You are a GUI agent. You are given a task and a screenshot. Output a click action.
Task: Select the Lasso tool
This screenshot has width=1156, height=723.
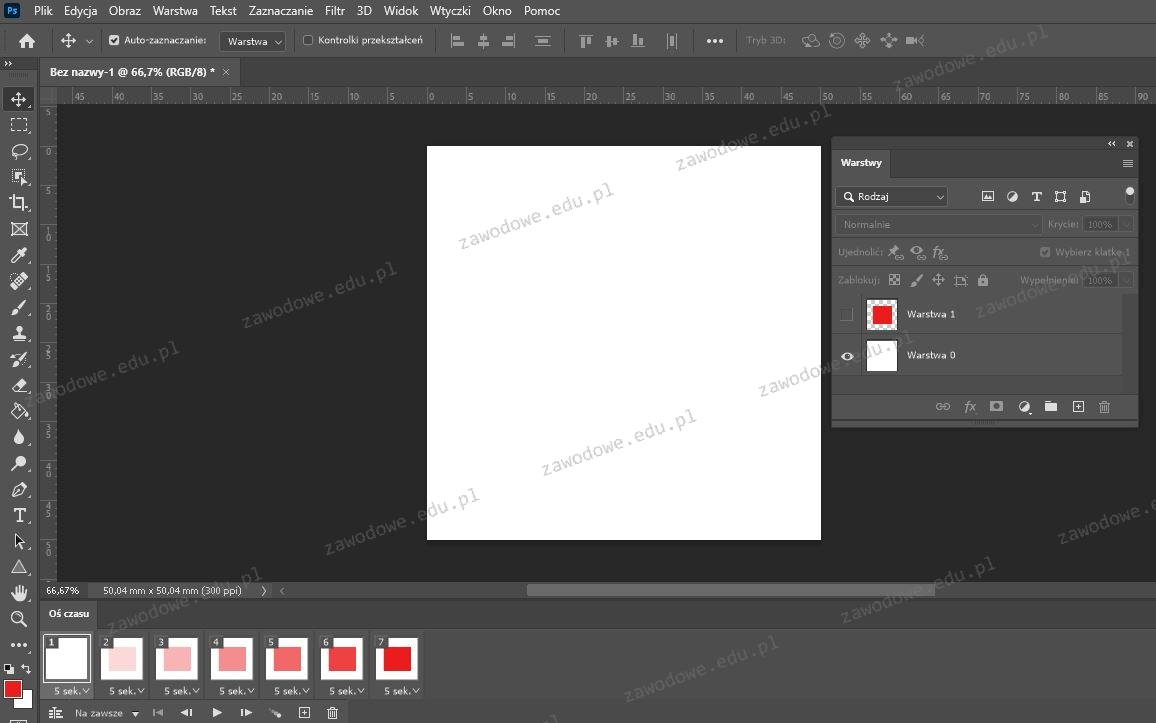[19, 151]
